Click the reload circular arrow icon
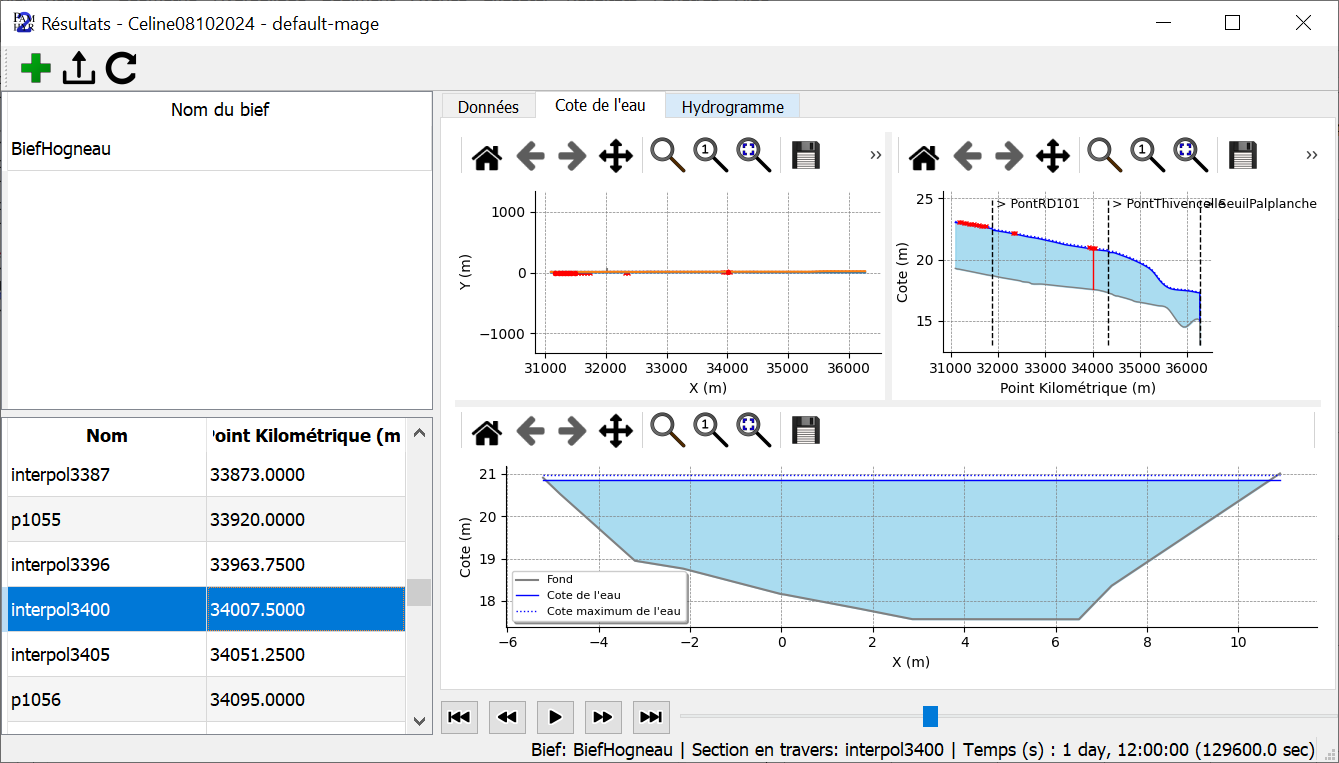The width and height of the screenshot is (1339, 763). tap(121, 68)
